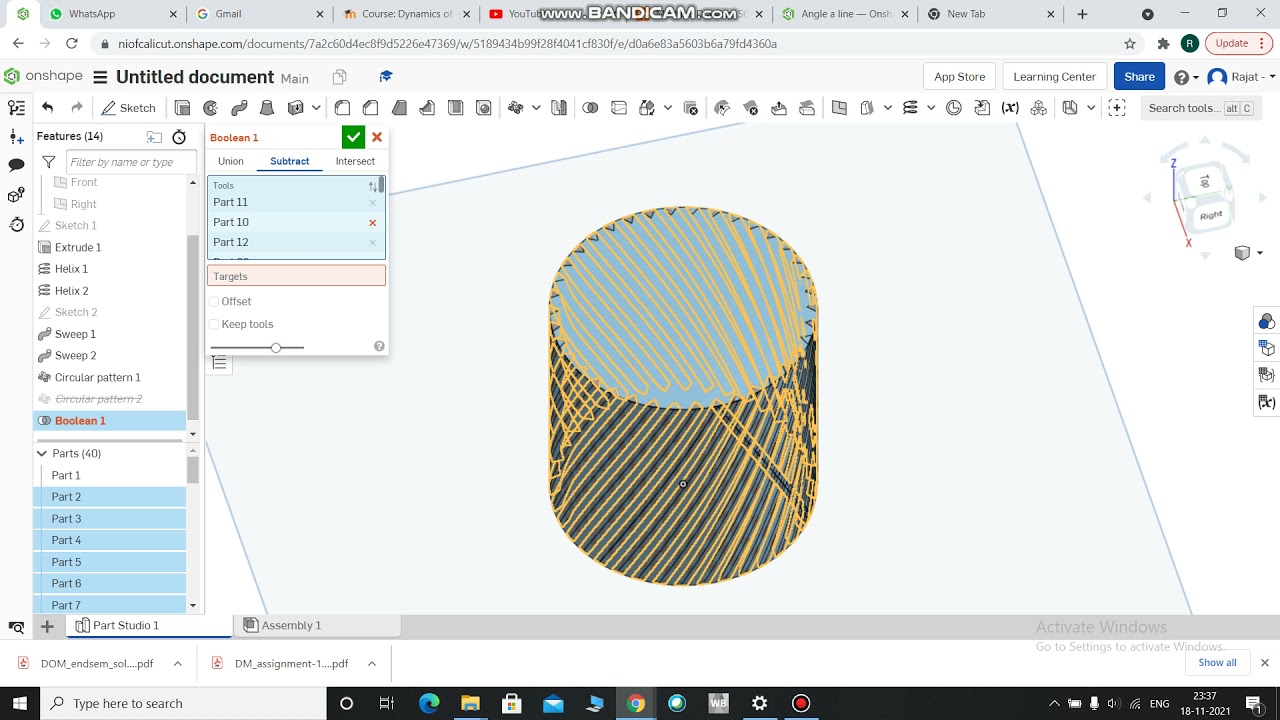Open the Learning Center
The height and width of the screenshot is (720, 1280).
pos(1054,77)
